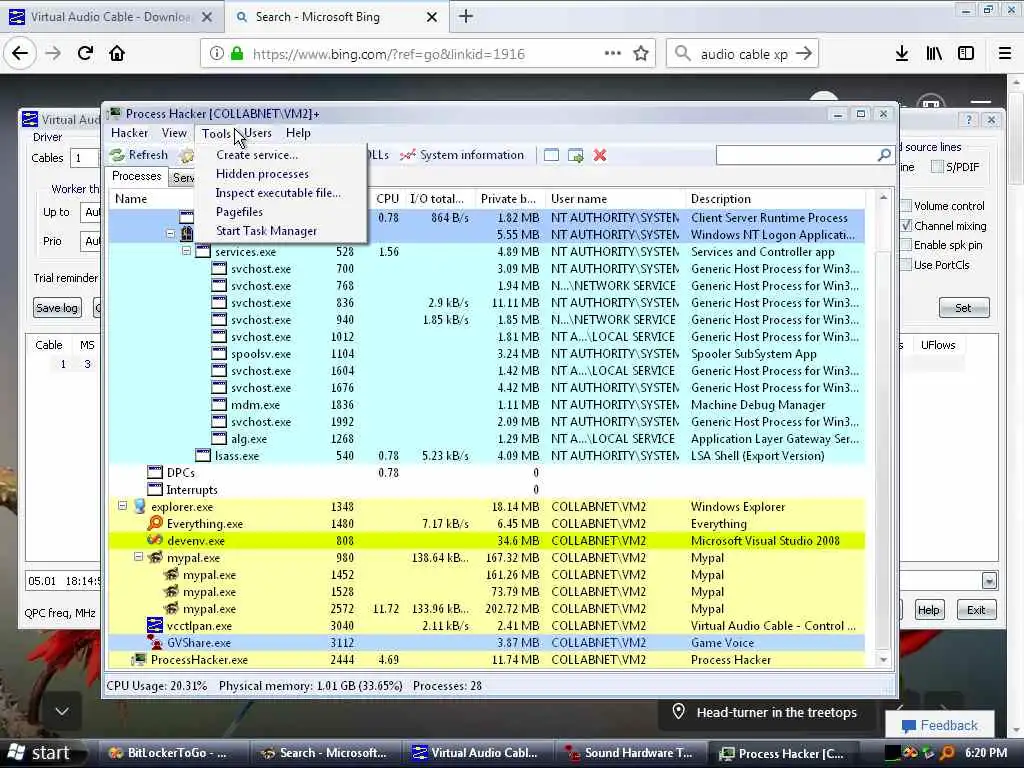Image resolution: width=1024 pixels, height=768 pixels.
Task: Open the browser hamburger menu
Action: point(1005,54)
